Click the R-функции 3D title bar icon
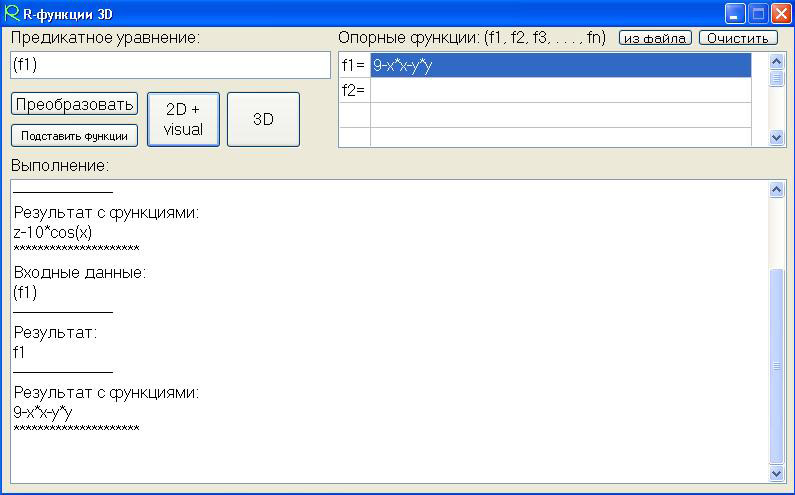795x495 pixels. (11, 13)
